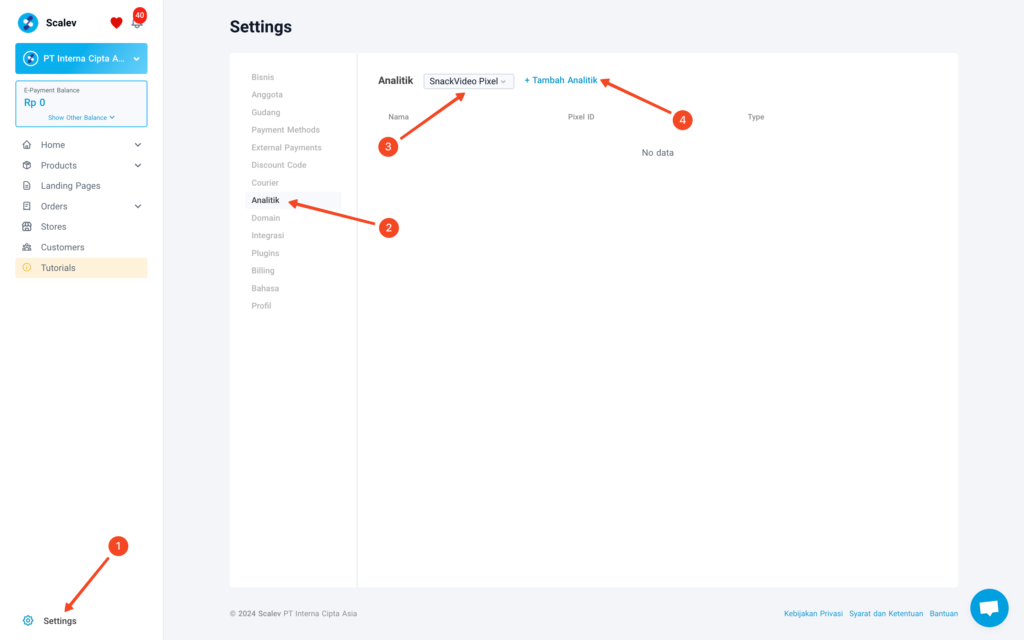
Task: Click the business avatar in PT Interna selector
Action: (x=30, y=59)
